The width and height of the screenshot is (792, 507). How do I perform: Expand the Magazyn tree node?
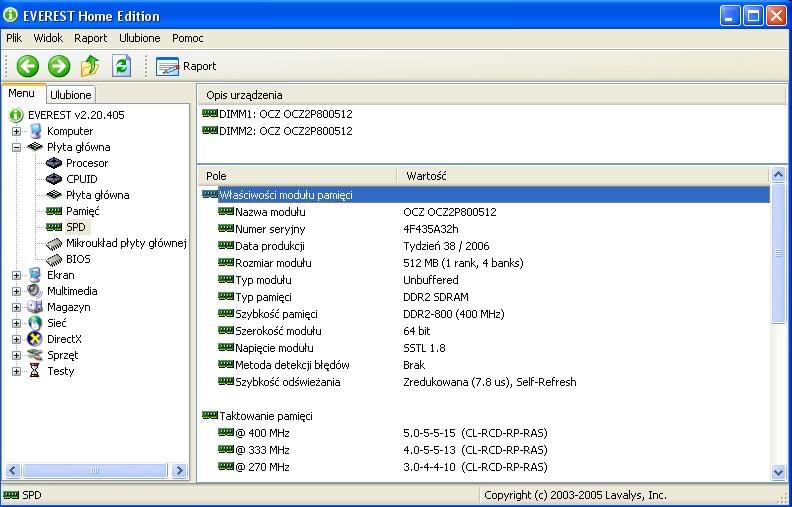click(16, 308)
